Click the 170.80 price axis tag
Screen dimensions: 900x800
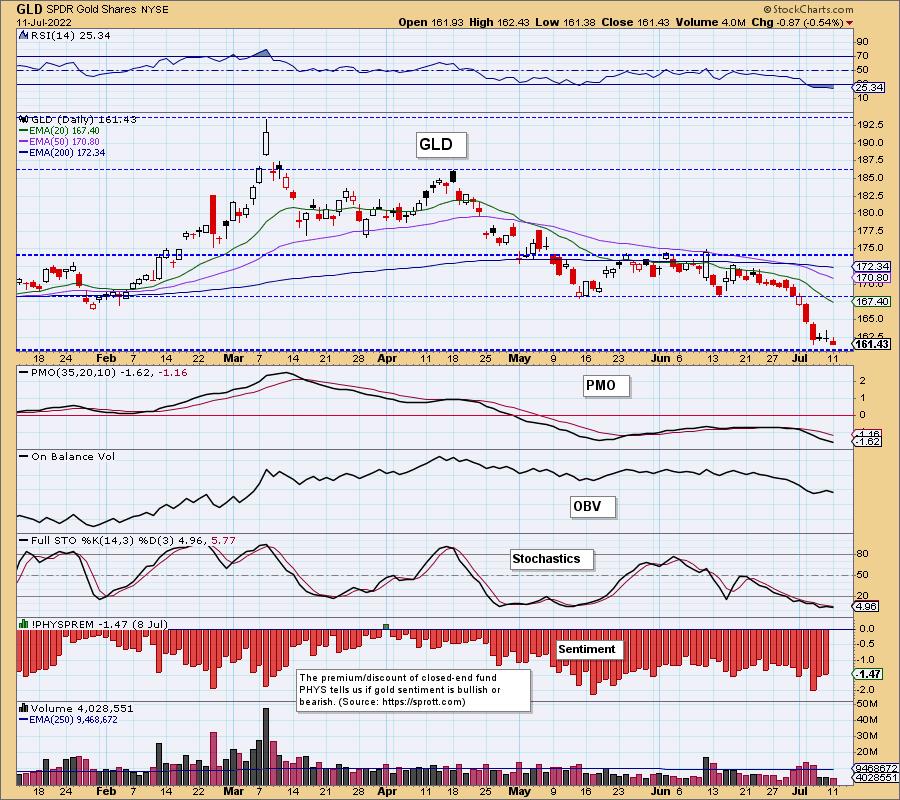pos(871,278)
